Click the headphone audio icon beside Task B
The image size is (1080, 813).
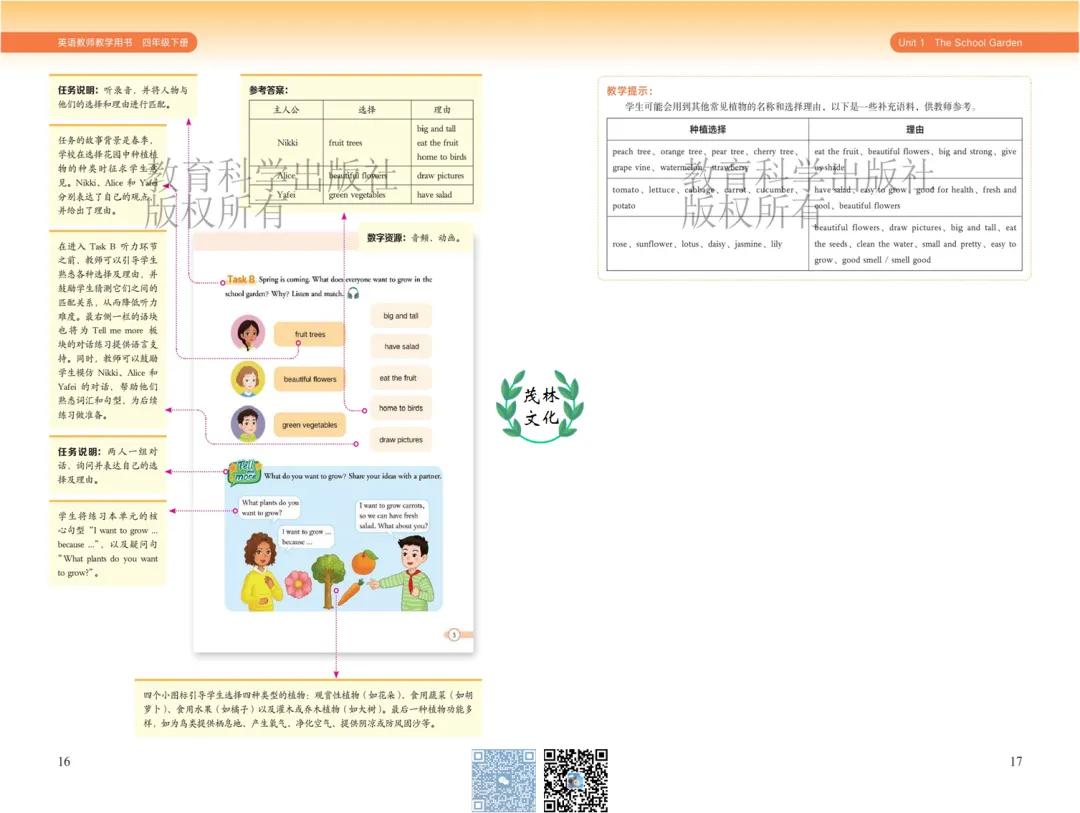click(x=353, y=294)
